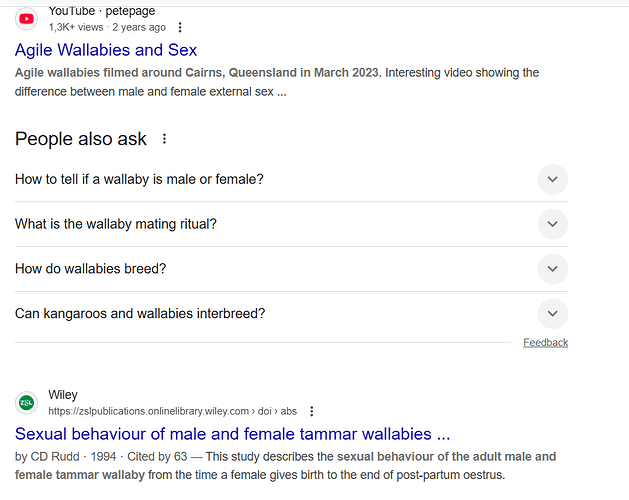The image size is (629, 500).
Task: Click the 'People also ask' heading
Action: click(x=81, y=139)
